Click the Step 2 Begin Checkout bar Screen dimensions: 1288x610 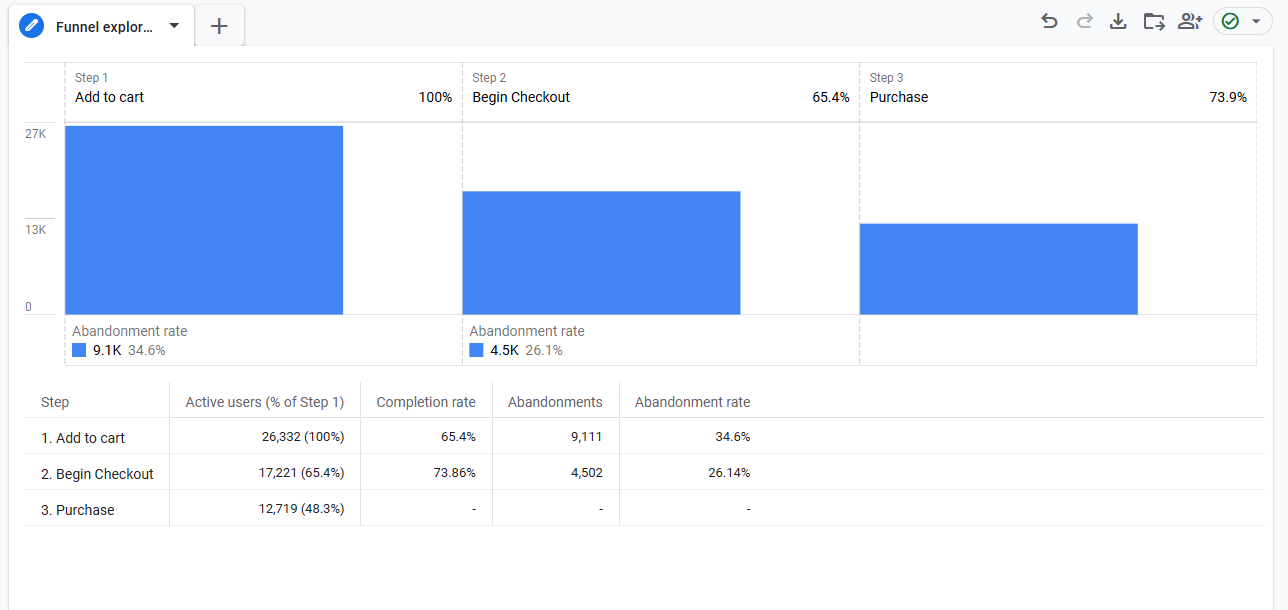click(601, 253)
